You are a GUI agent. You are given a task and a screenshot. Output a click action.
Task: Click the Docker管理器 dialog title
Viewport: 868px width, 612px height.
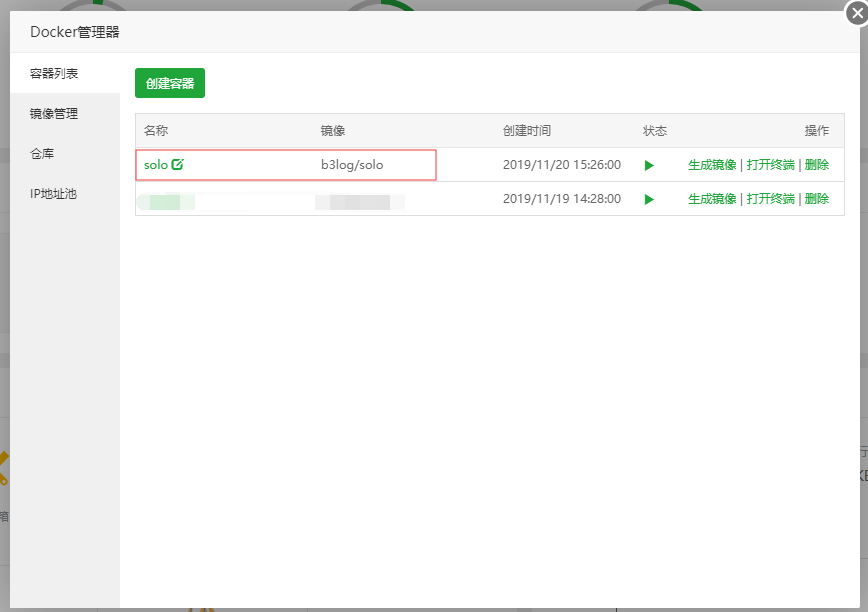coord(75,32)
